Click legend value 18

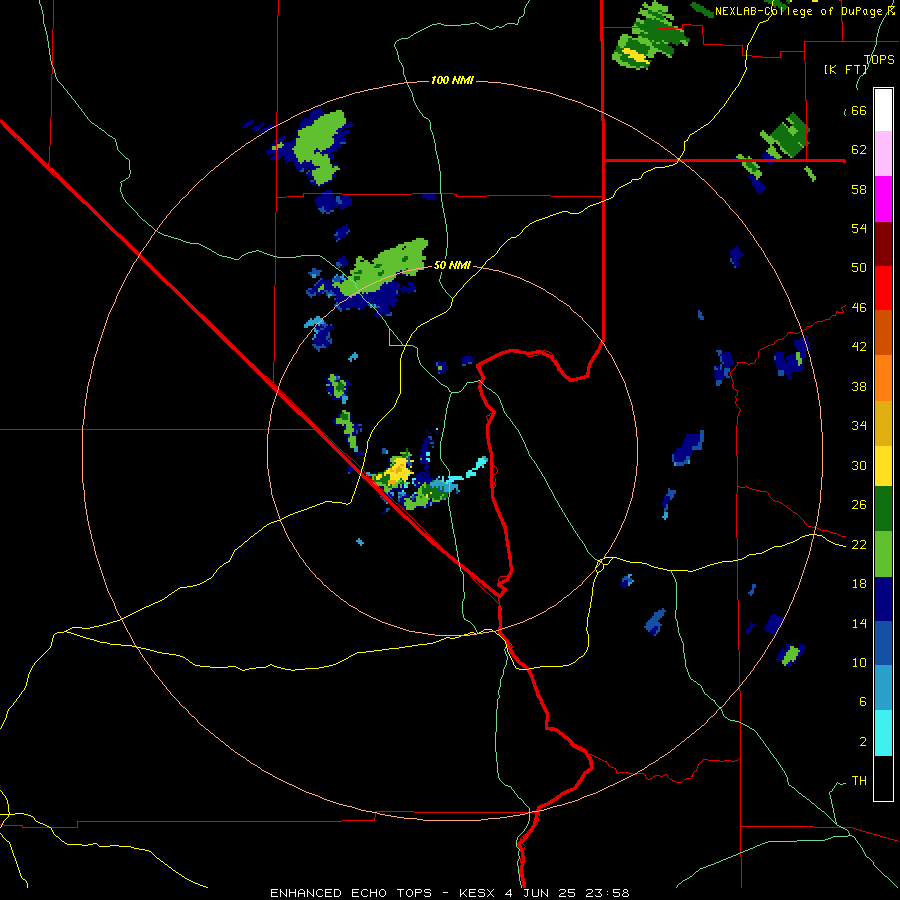859,584
